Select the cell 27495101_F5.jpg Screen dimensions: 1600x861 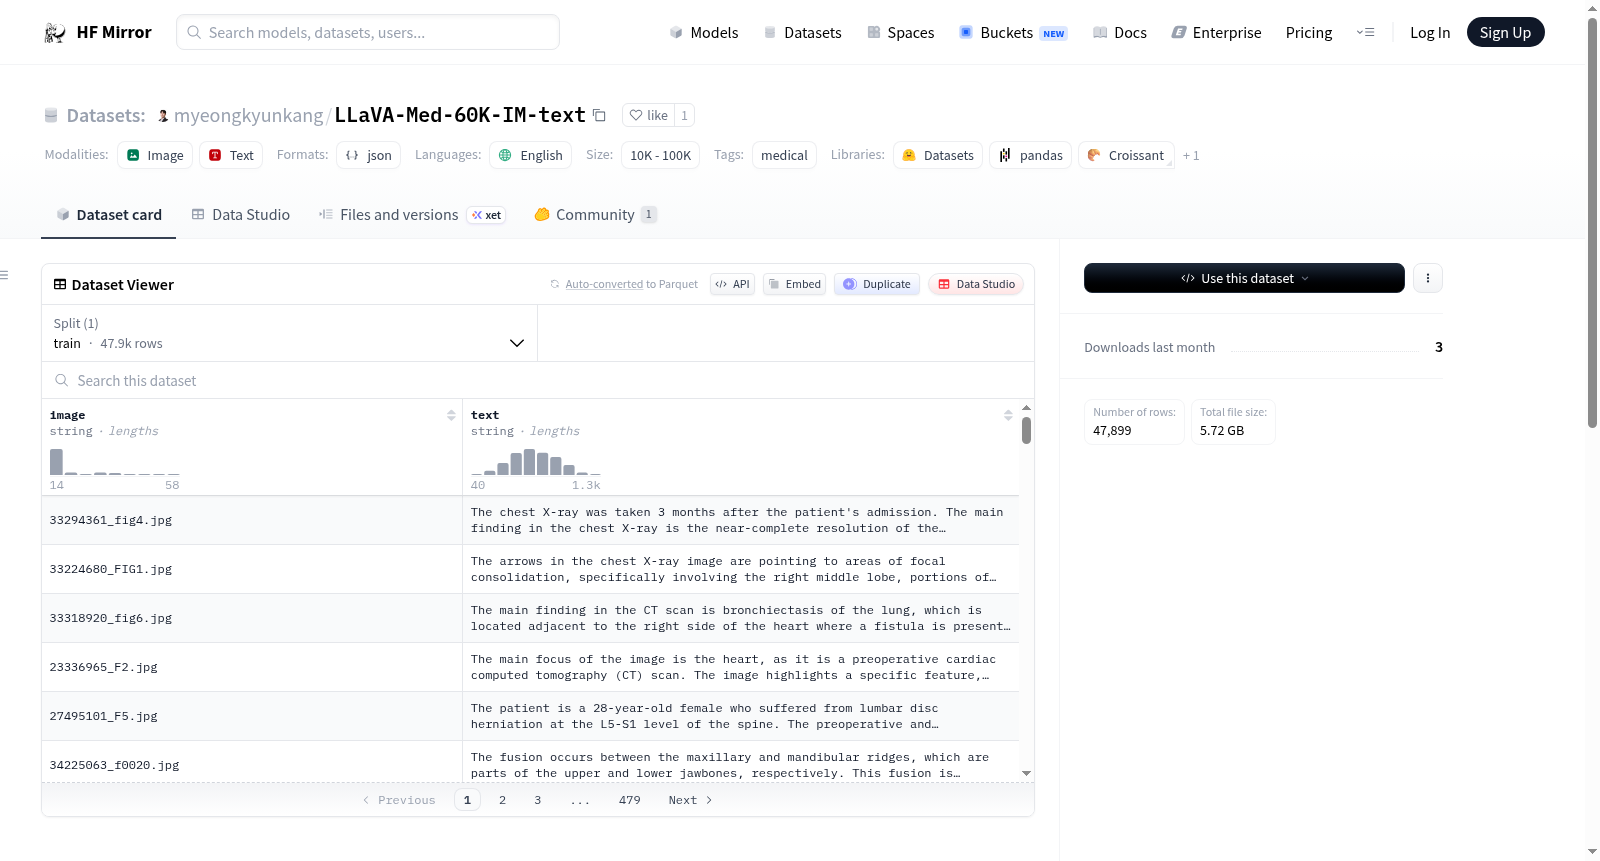pyautogui.click(x=252, y=716)
